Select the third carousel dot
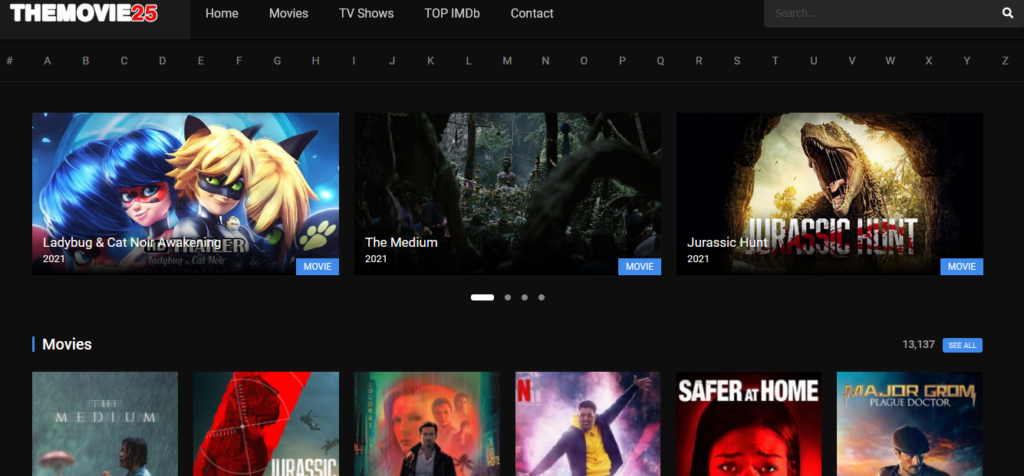 tap(524, 297)
